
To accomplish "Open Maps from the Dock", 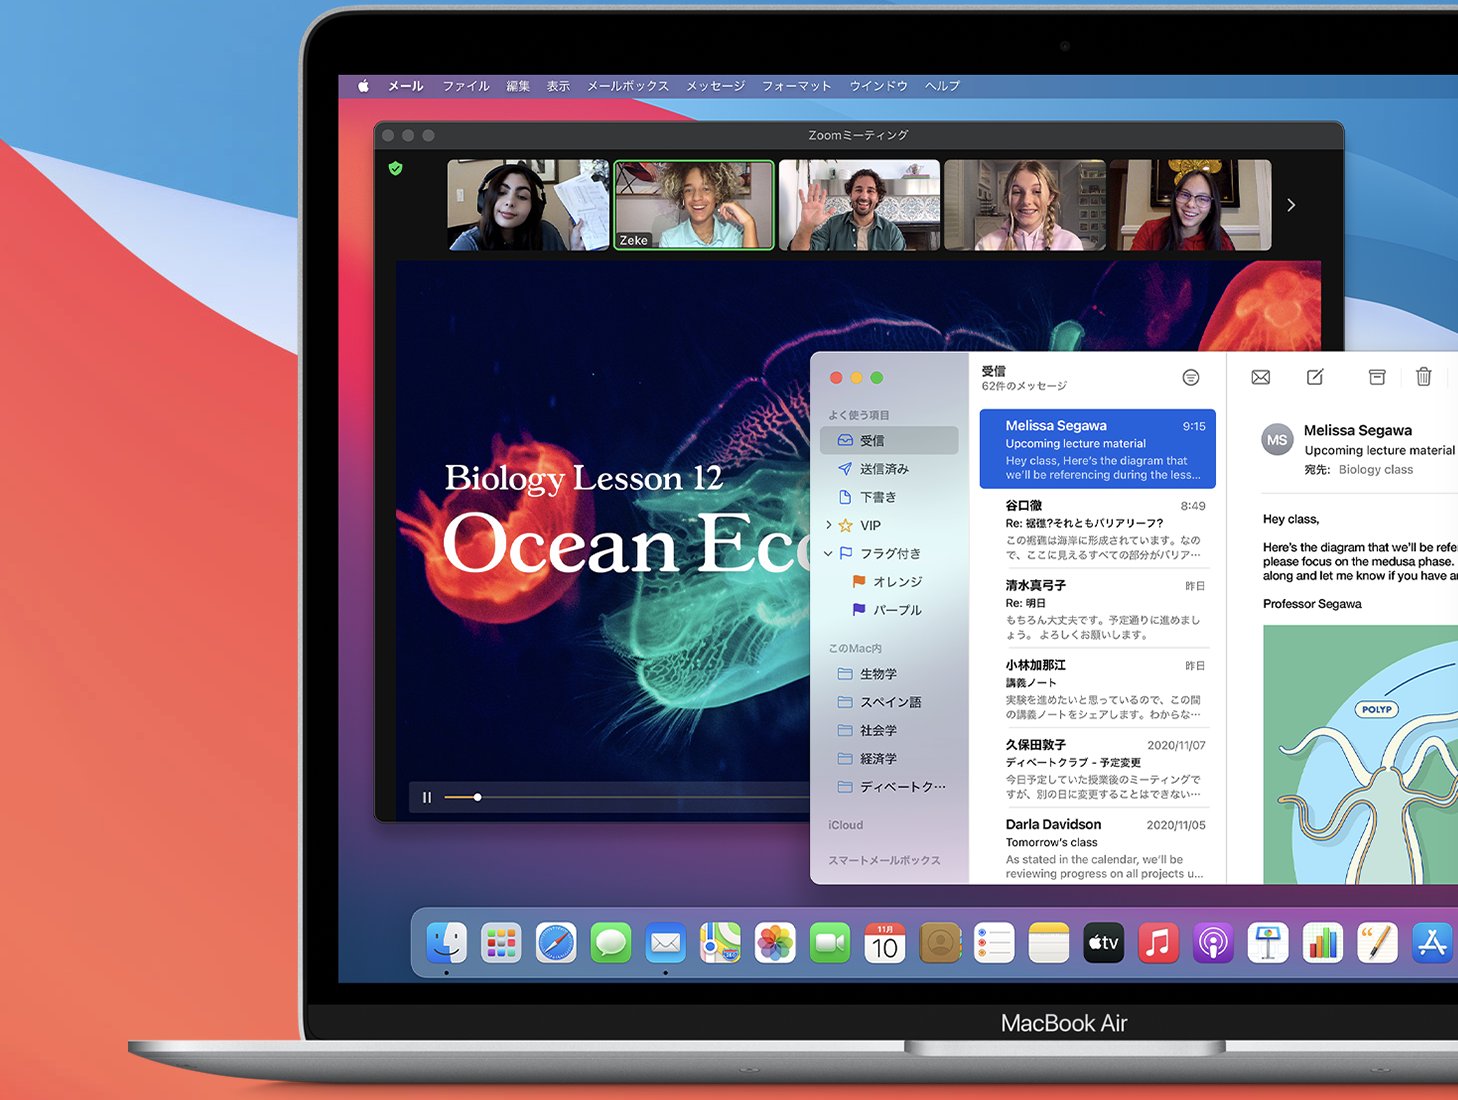I will (x=720, y=942).
